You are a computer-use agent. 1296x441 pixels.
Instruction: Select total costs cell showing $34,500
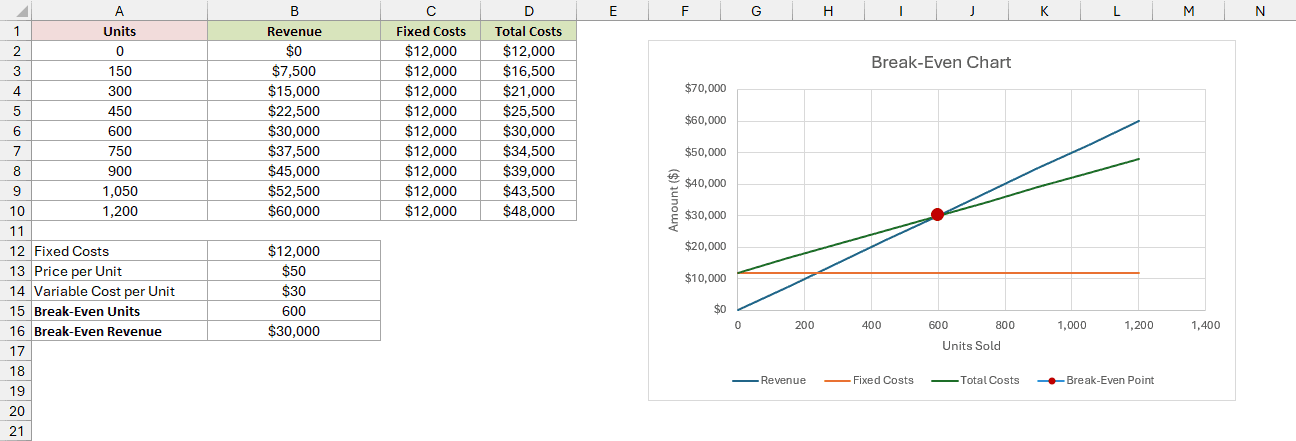click(x=529, y=151)
